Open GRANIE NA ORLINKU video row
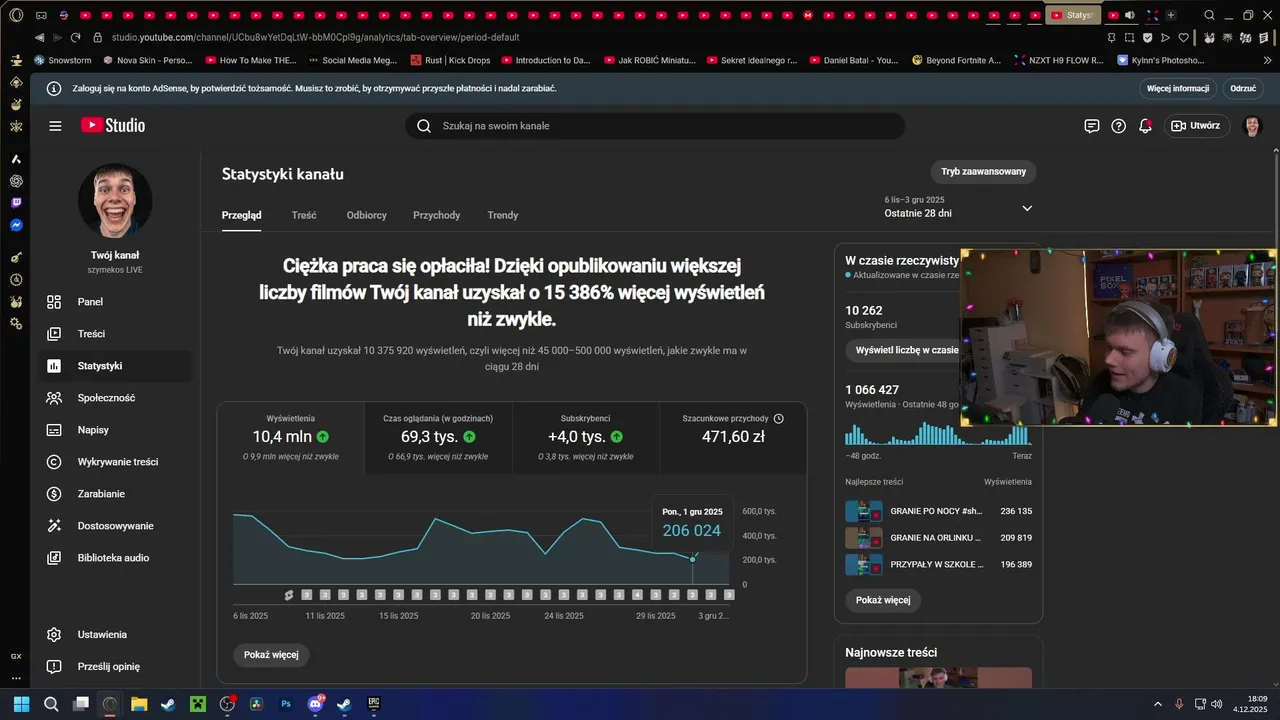 coord(938,538)
